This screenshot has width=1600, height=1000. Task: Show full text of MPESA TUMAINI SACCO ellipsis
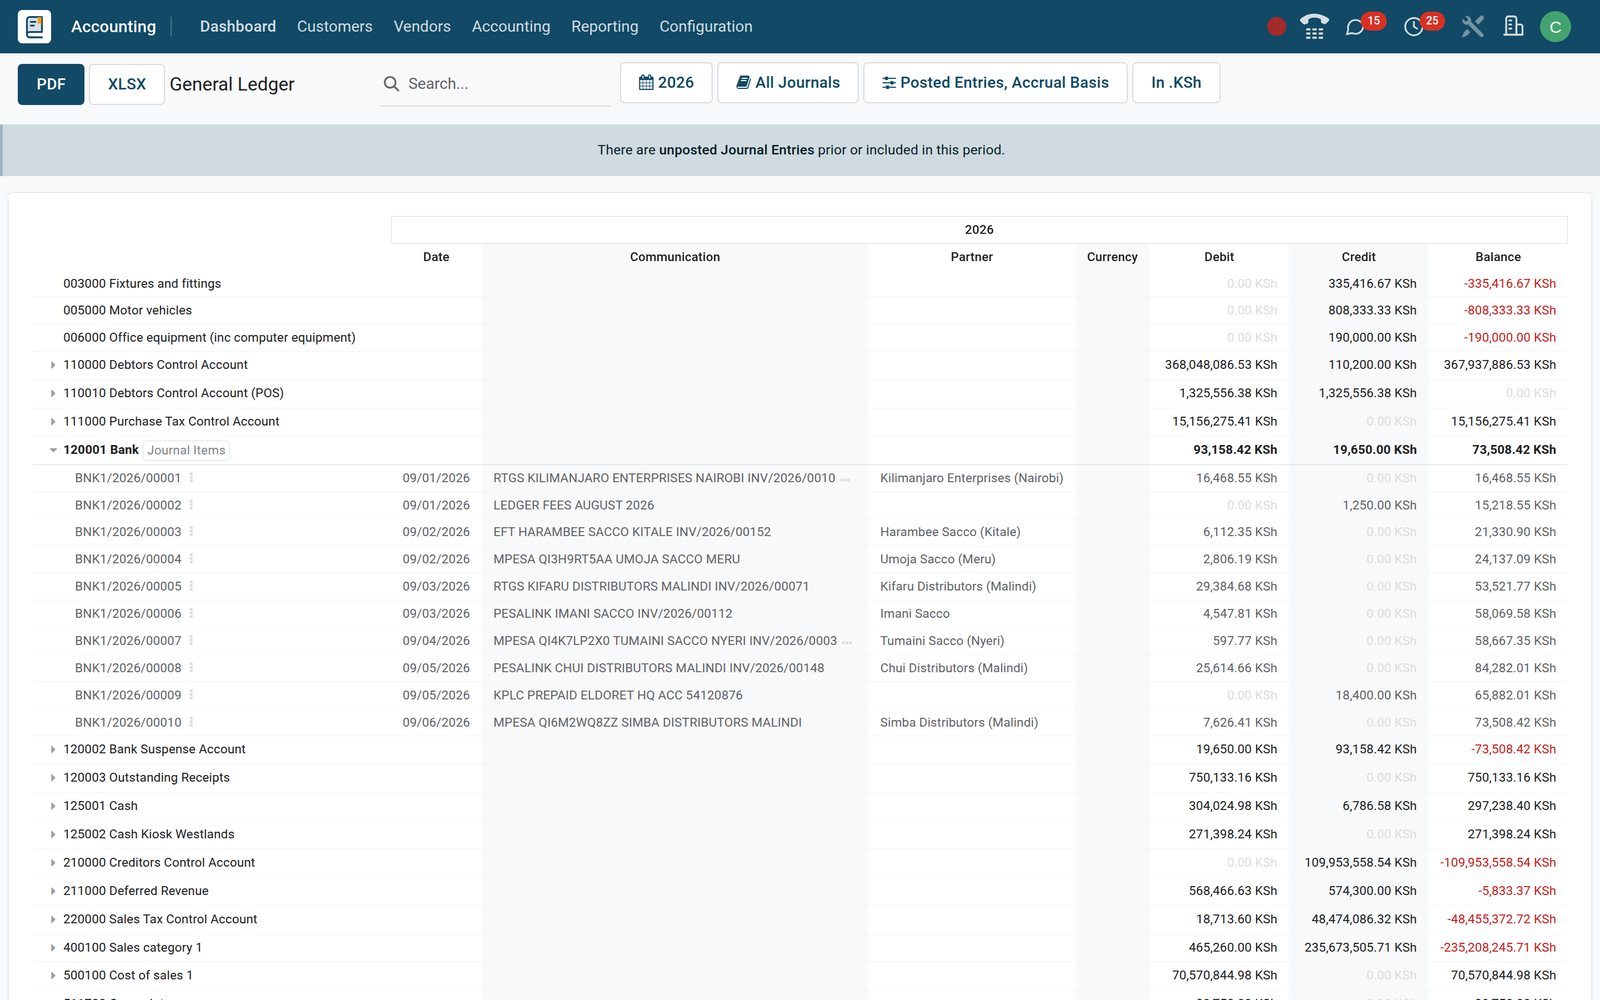click(848, 642)
